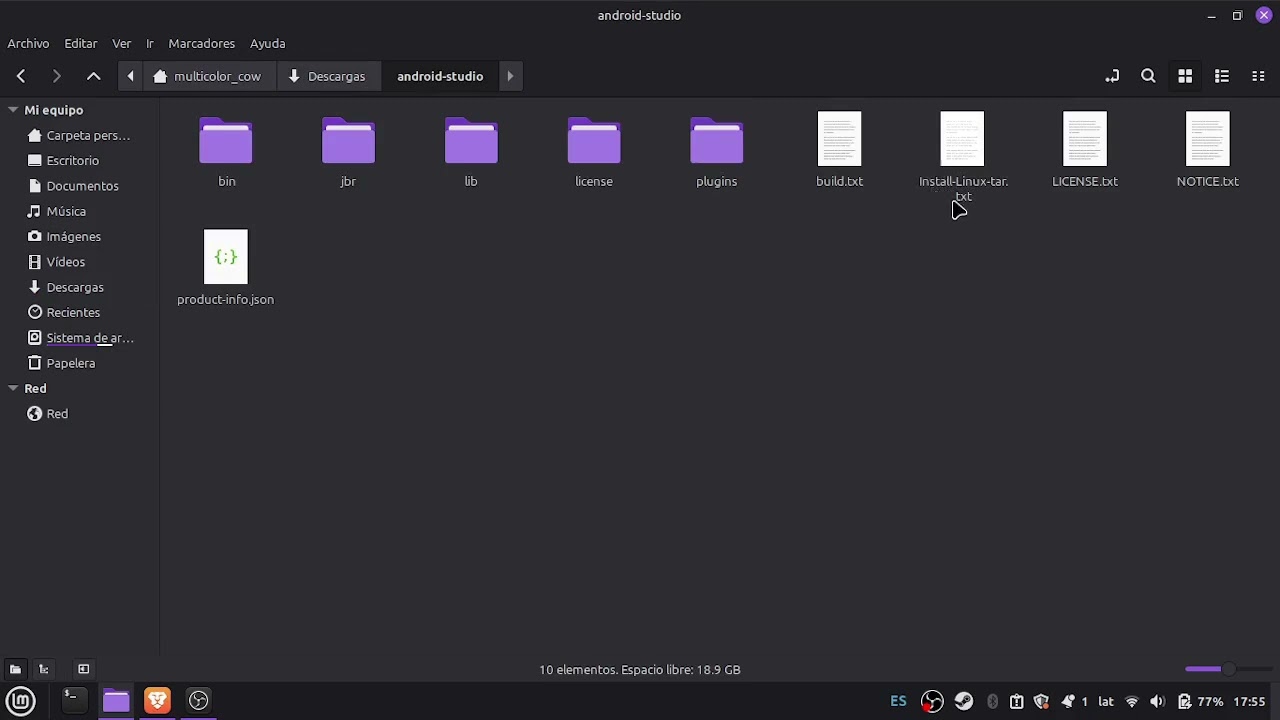The height and width of the screenshot is (720, 1280).
Task: Open the file search tool
Action: (x=1148, y=76)
